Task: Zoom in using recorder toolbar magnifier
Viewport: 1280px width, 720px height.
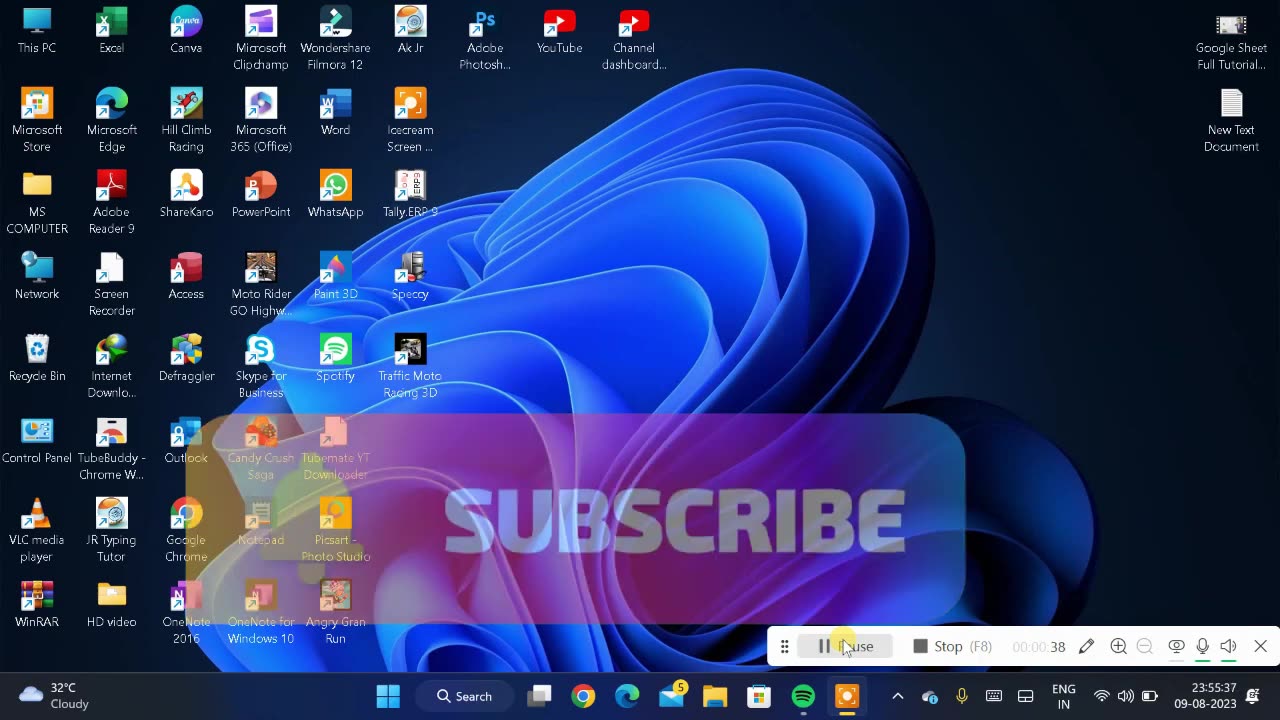Action: 1118,646
